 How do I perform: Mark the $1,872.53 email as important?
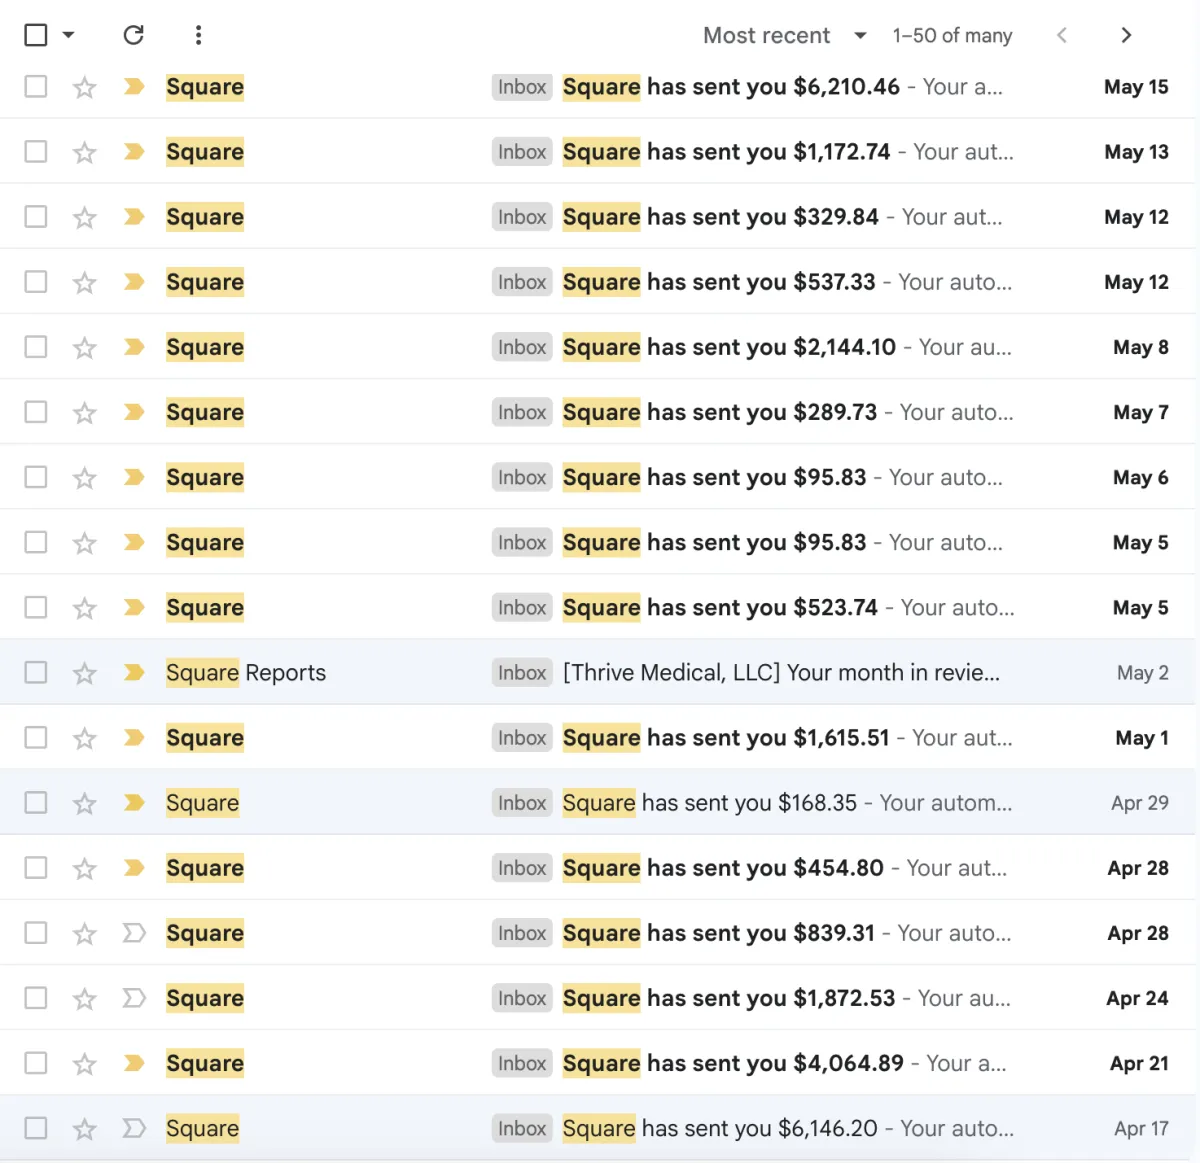pyautogui.click(x=134, y=998)
